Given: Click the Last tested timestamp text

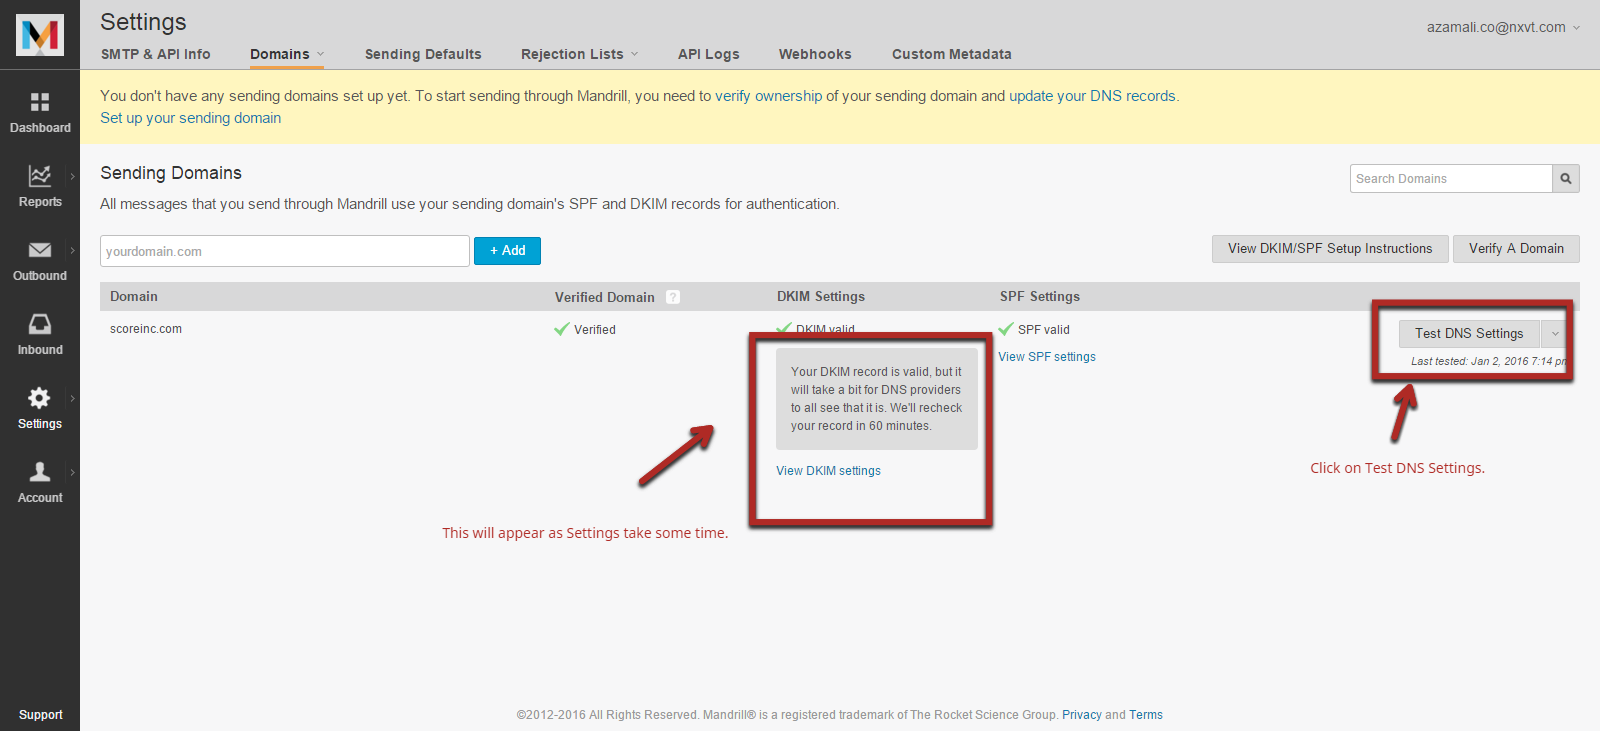Looking at the screenshot, I should 1488,361.
